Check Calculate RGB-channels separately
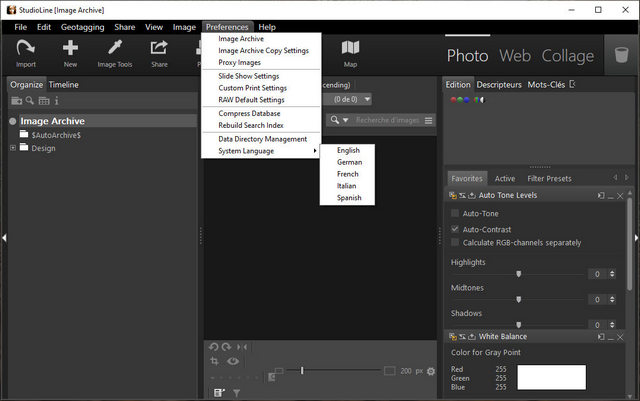Viewport: 640px width, 401px height. click(456, 243)
